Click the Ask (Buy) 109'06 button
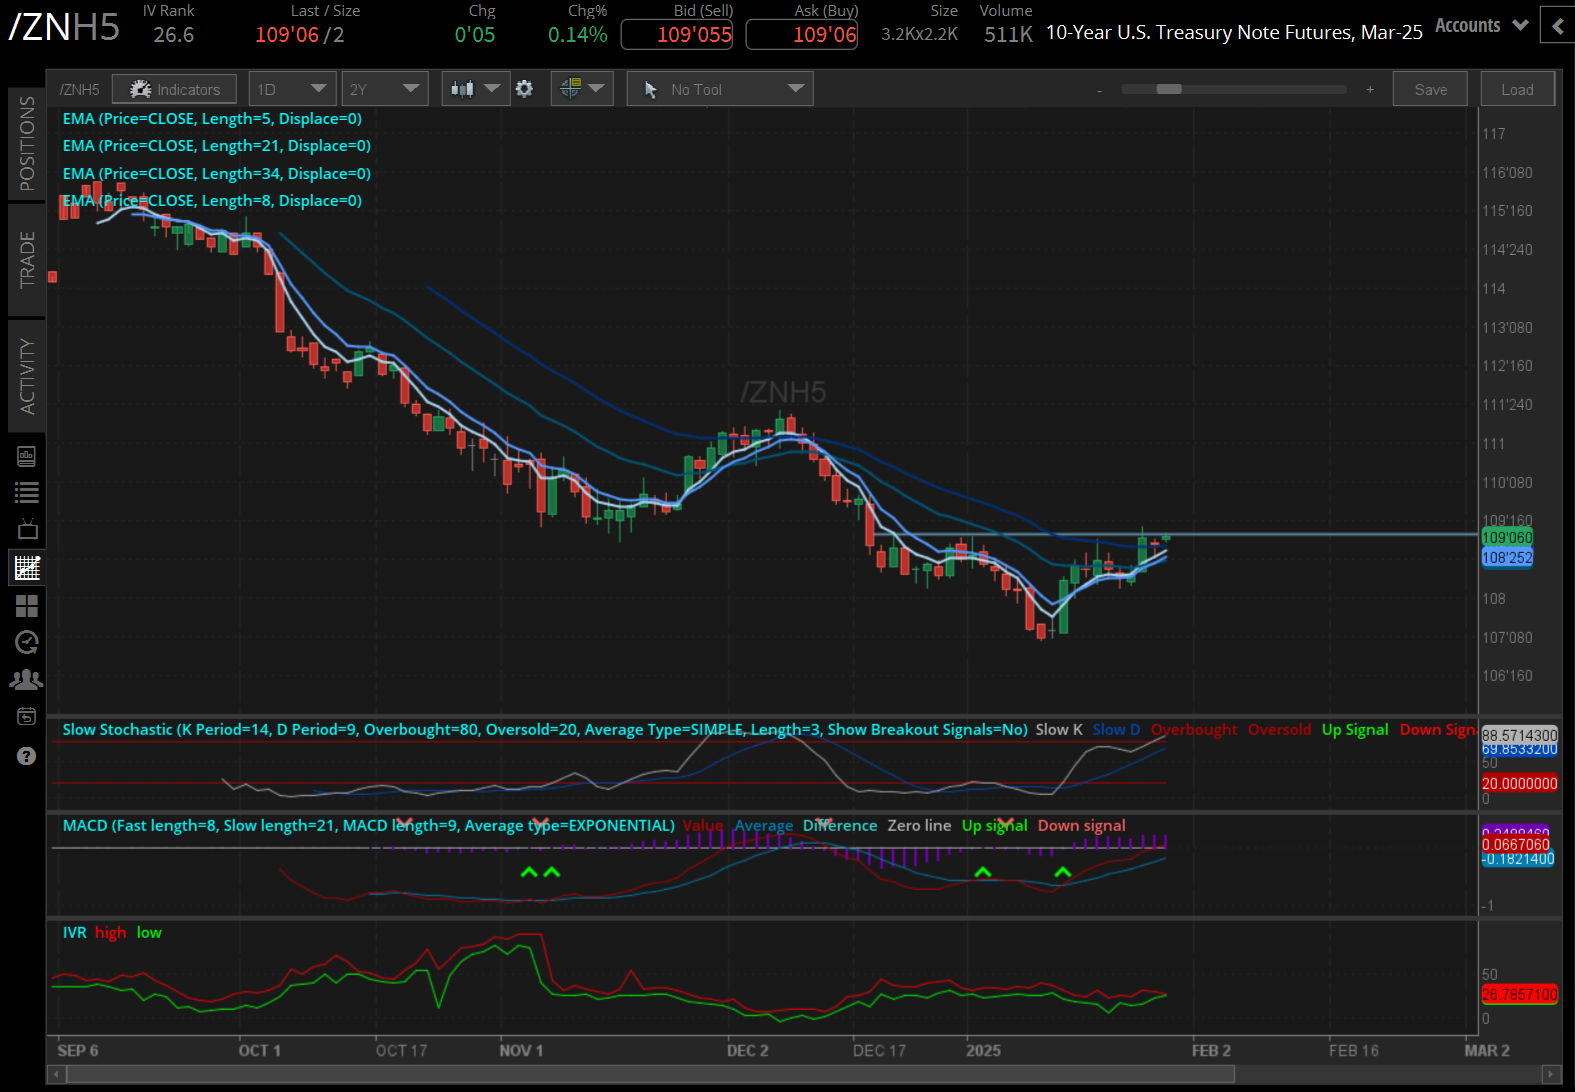 (802, 34)
